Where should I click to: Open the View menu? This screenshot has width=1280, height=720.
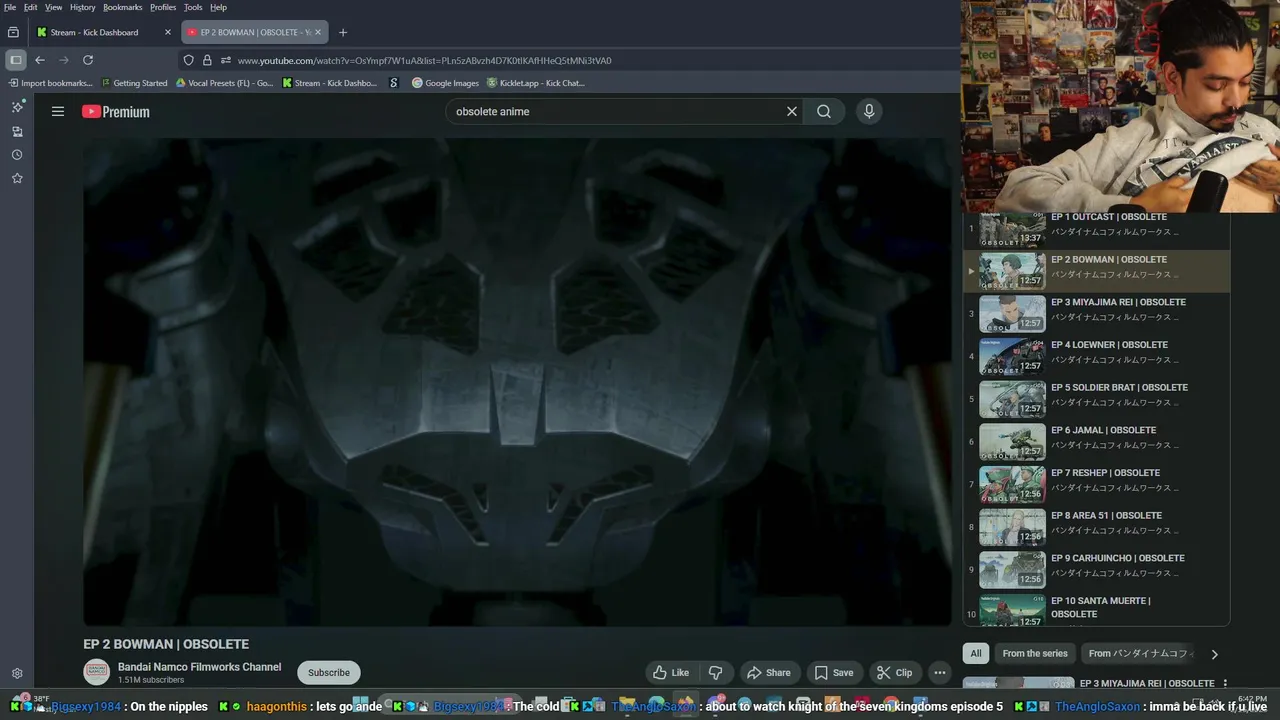54,7
